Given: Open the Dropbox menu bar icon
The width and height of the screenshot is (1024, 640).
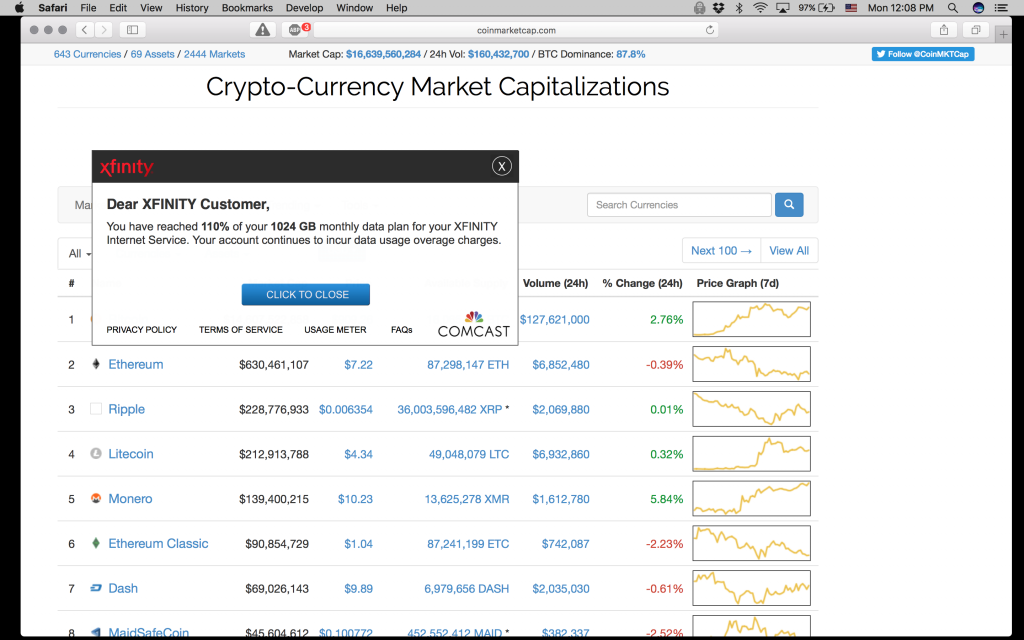Looking at the screenshot, I should (718, 8).
